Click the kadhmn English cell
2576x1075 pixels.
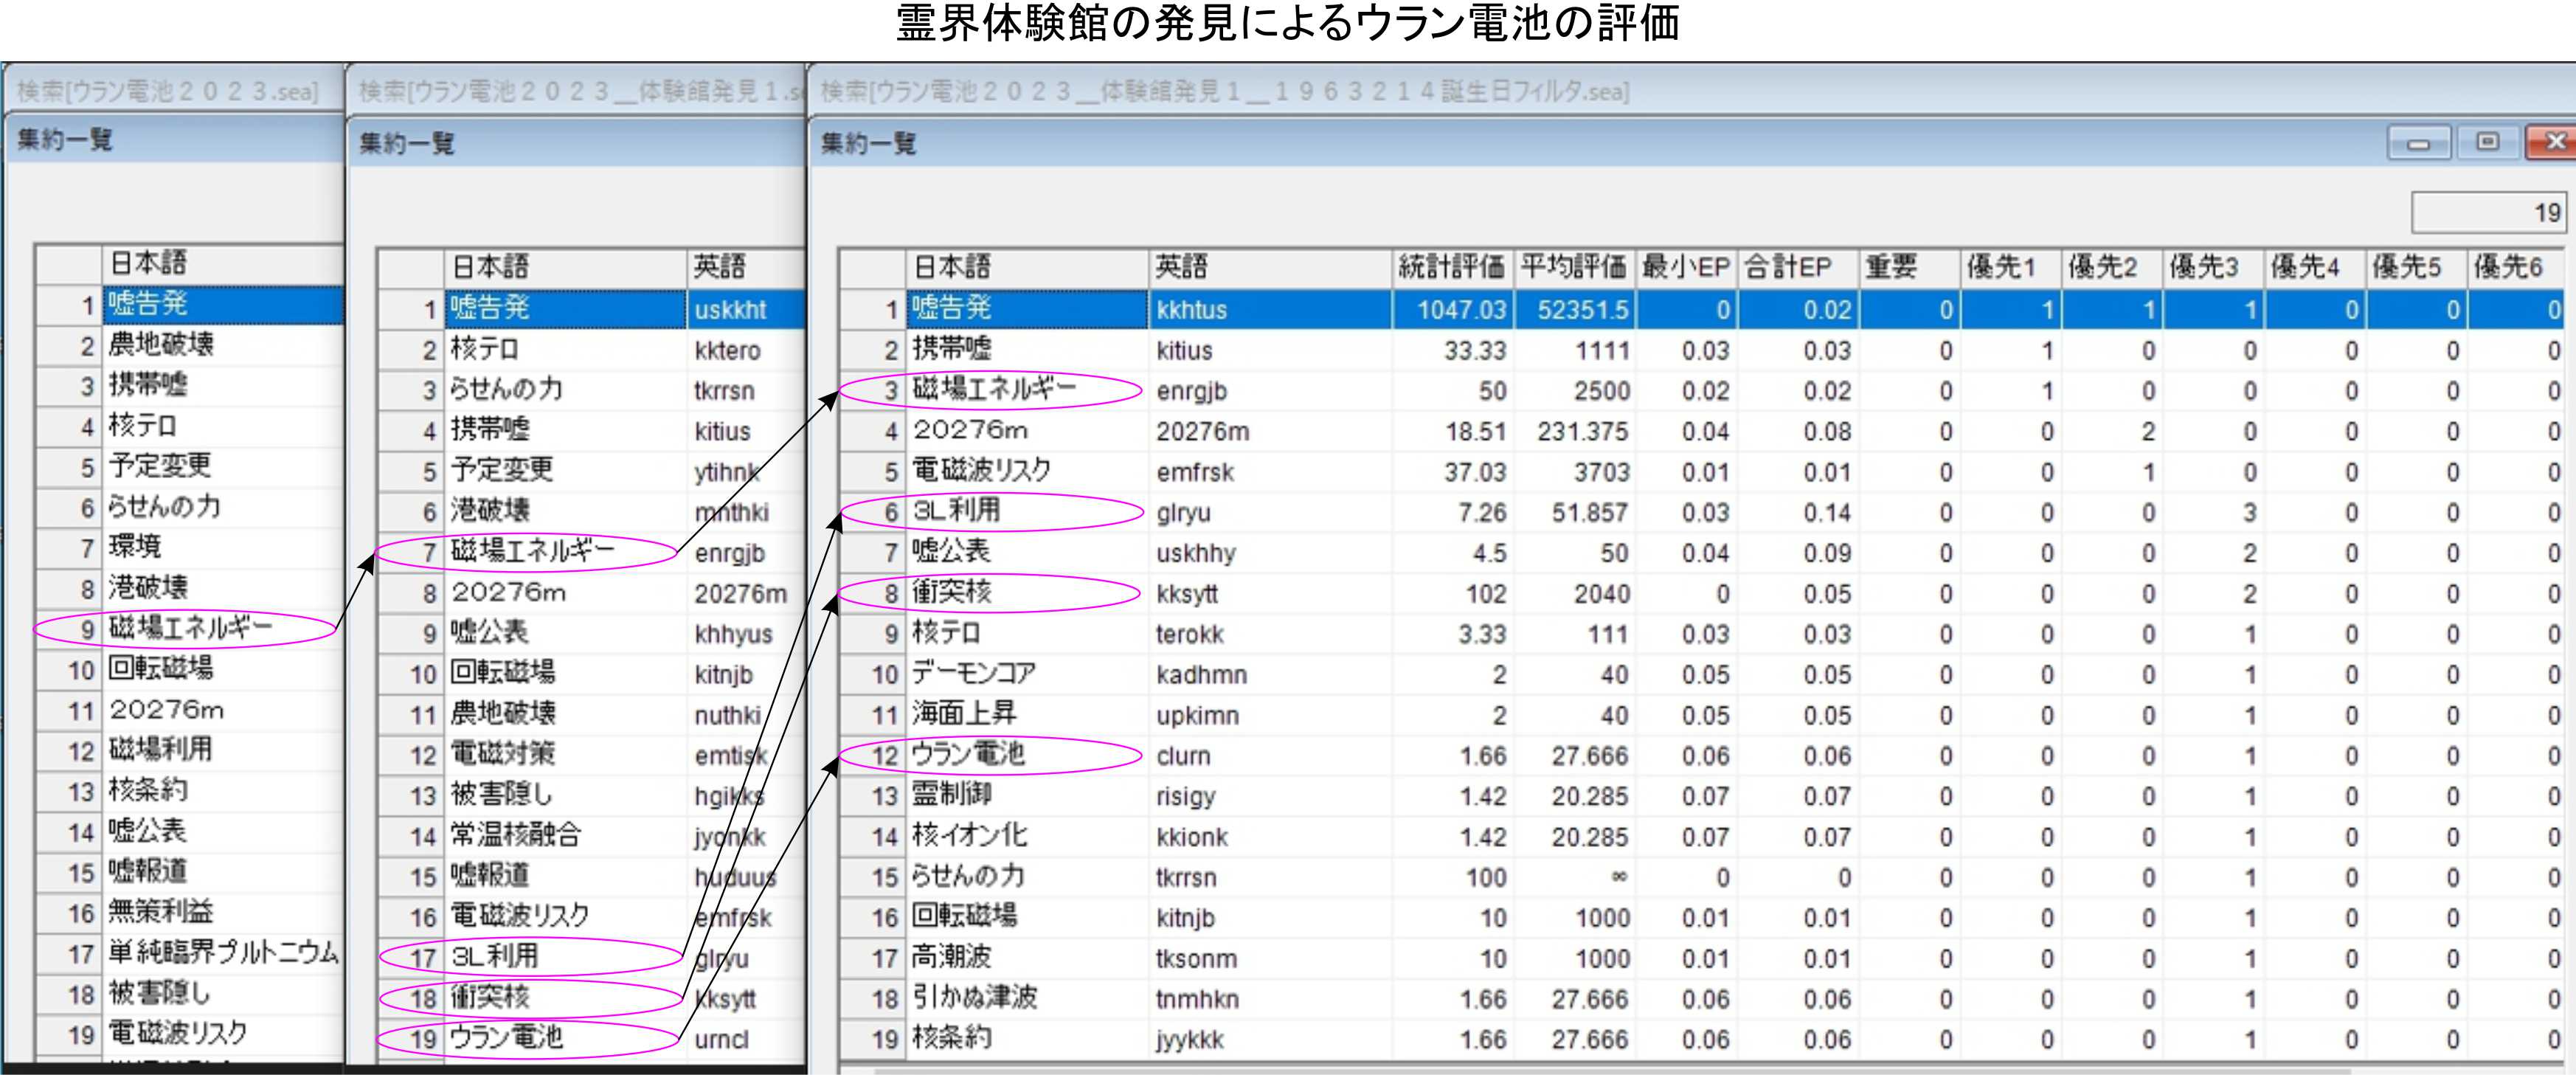tap(1269, 674)
